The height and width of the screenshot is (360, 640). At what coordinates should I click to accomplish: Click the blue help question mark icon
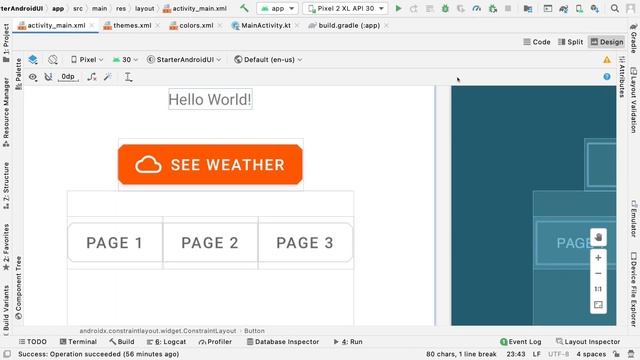tap(607, 77)
